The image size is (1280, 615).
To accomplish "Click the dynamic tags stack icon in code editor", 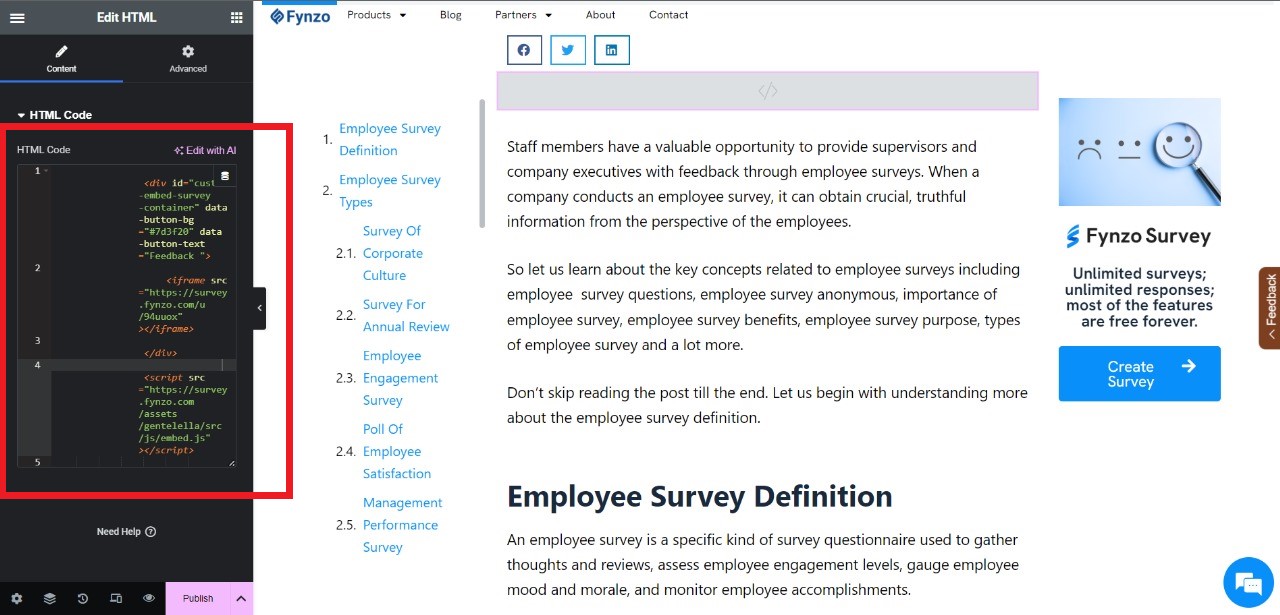I will pos(225,176).
